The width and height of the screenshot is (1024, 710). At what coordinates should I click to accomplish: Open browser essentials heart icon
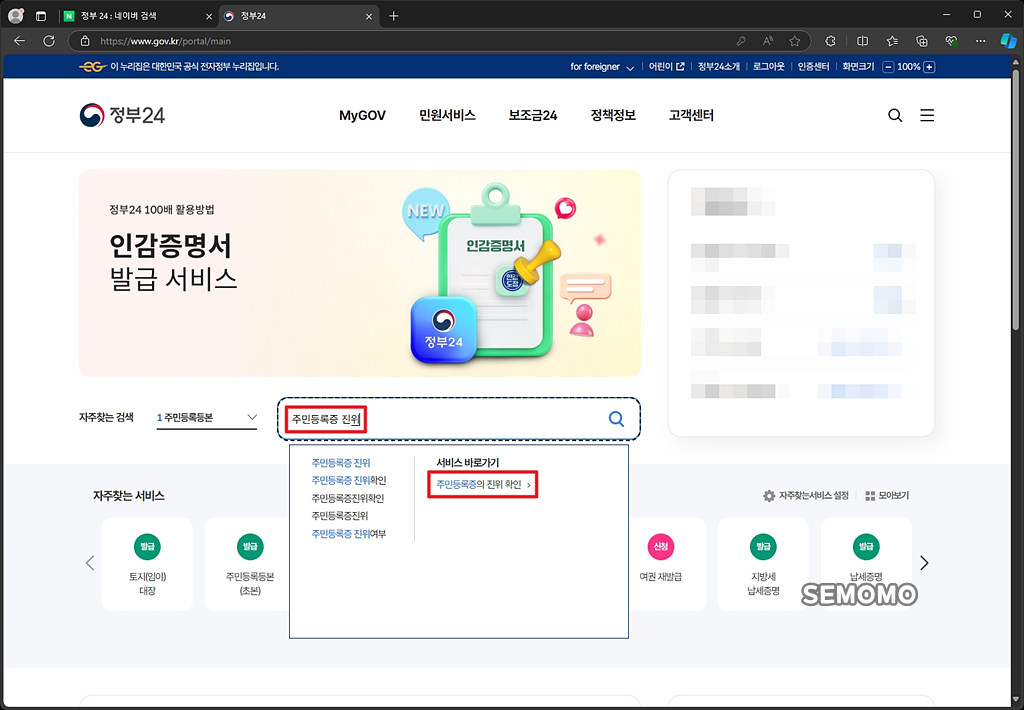952,41
